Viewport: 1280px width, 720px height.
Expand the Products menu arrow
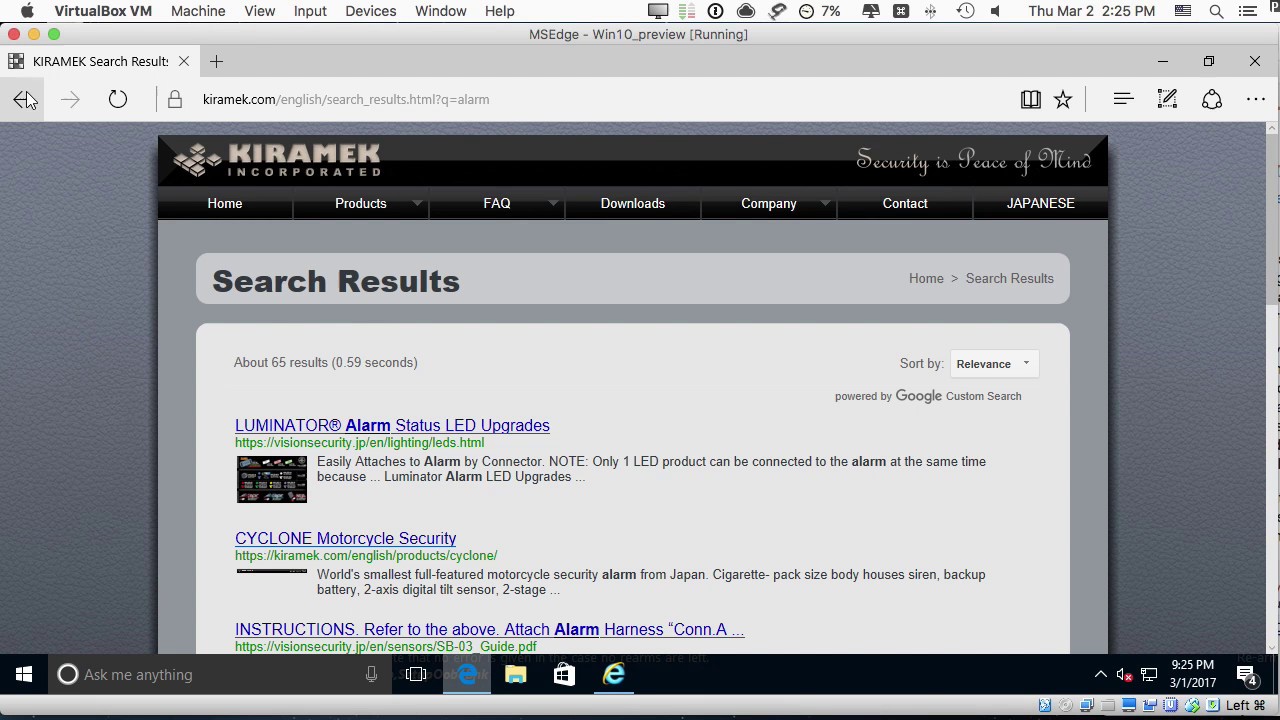coord(417,203)
